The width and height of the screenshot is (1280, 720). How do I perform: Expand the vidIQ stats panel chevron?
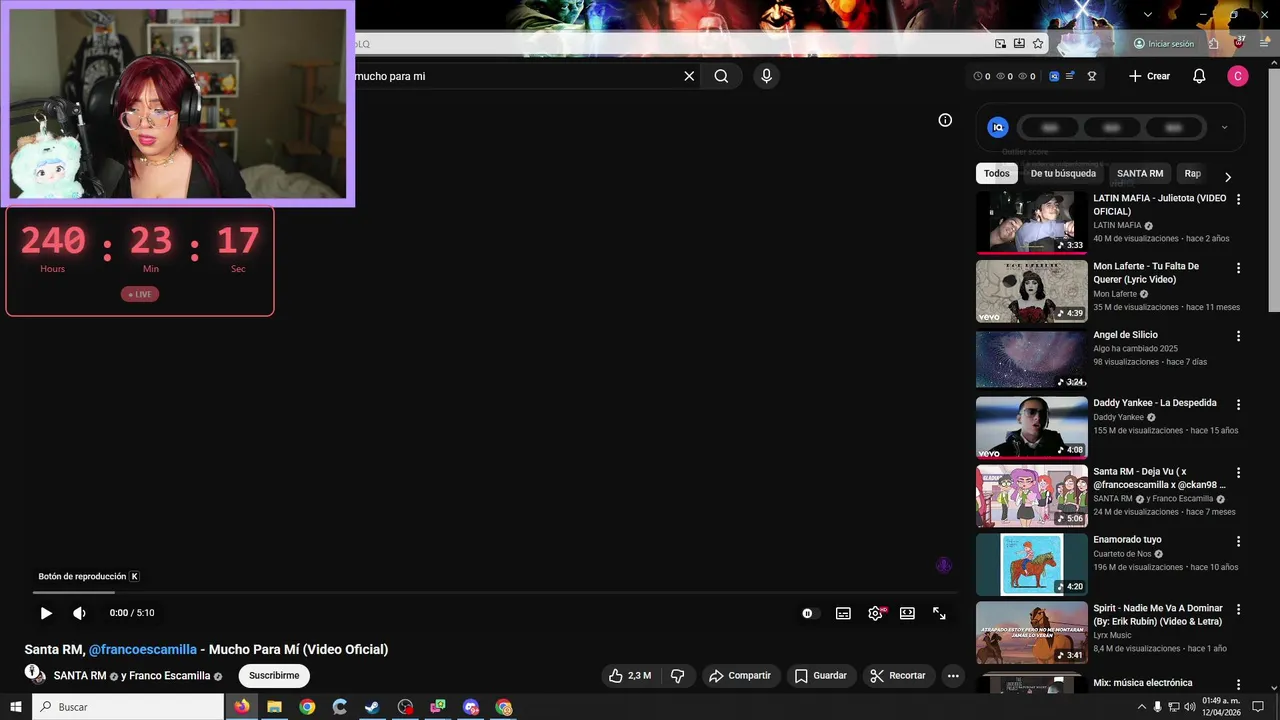[1224, 127]
